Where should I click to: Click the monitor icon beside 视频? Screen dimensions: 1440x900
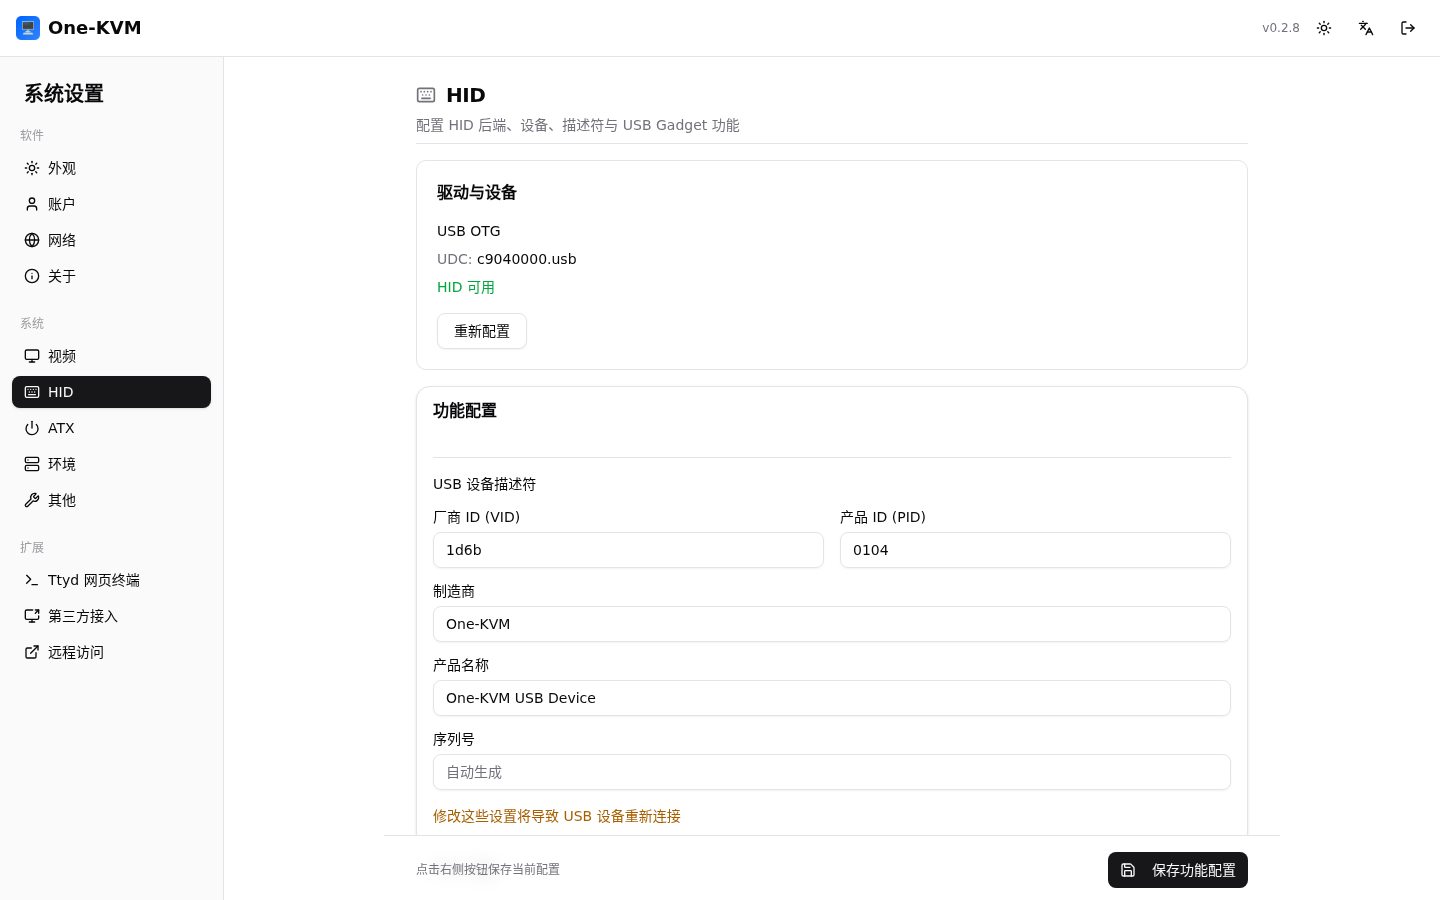pos(32,356)
